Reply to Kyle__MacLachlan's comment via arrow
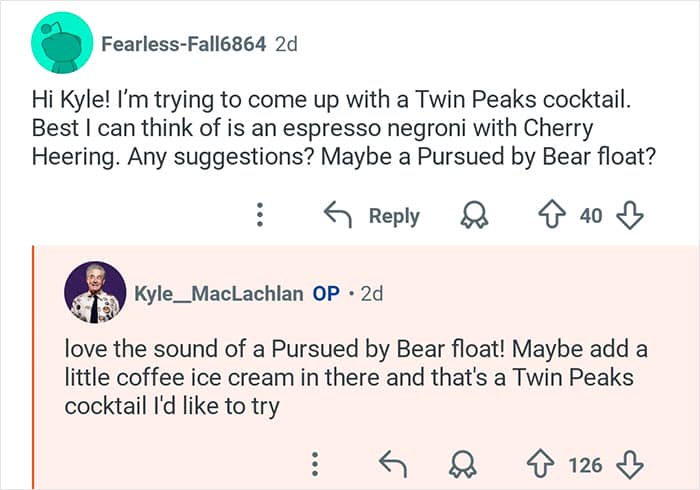This screenshot has width=700, height=490. (x=393, y=464)
